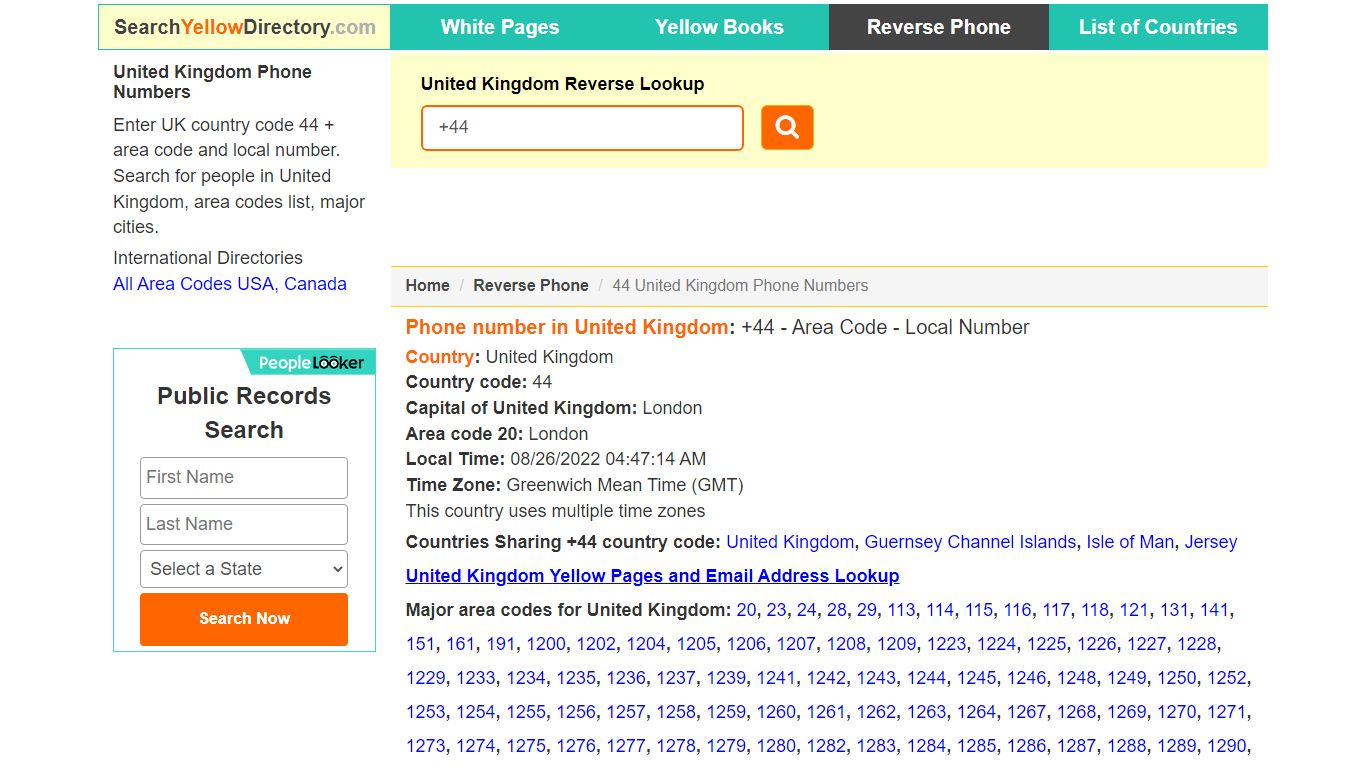
Task: Select area code 1223
Action: click(x=946, y=644)
